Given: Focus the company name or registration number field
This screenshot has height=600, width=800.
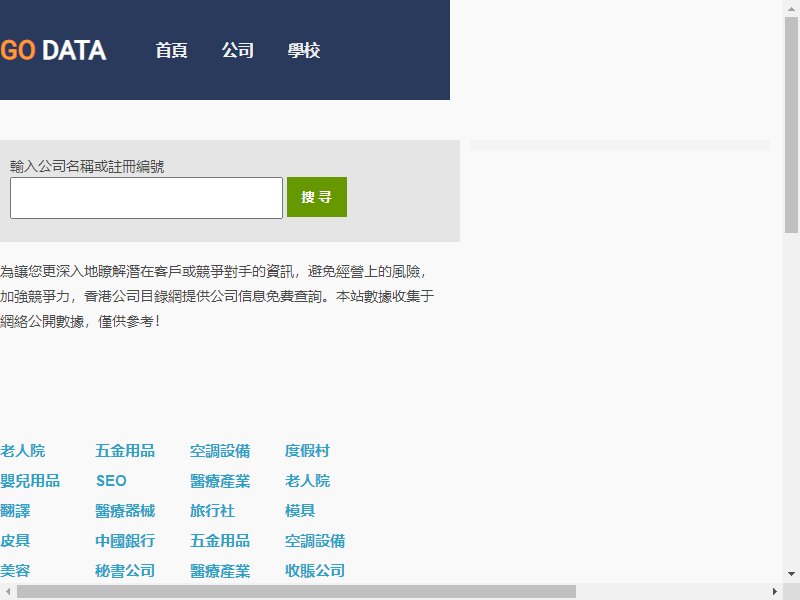Looking at the screenshot, I should coord(146,198).
